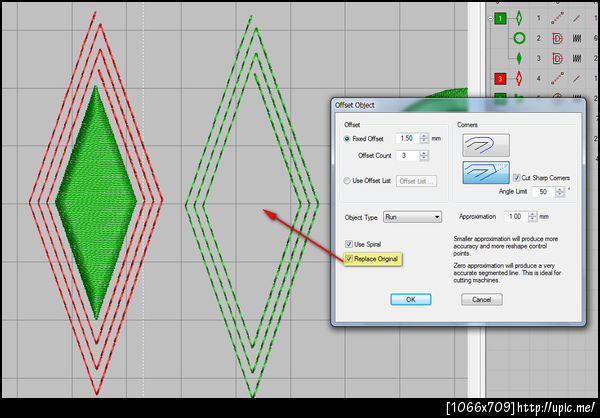Click green ring icon in row 2
Screen dimensions: 600x418
tap(519, 38)
